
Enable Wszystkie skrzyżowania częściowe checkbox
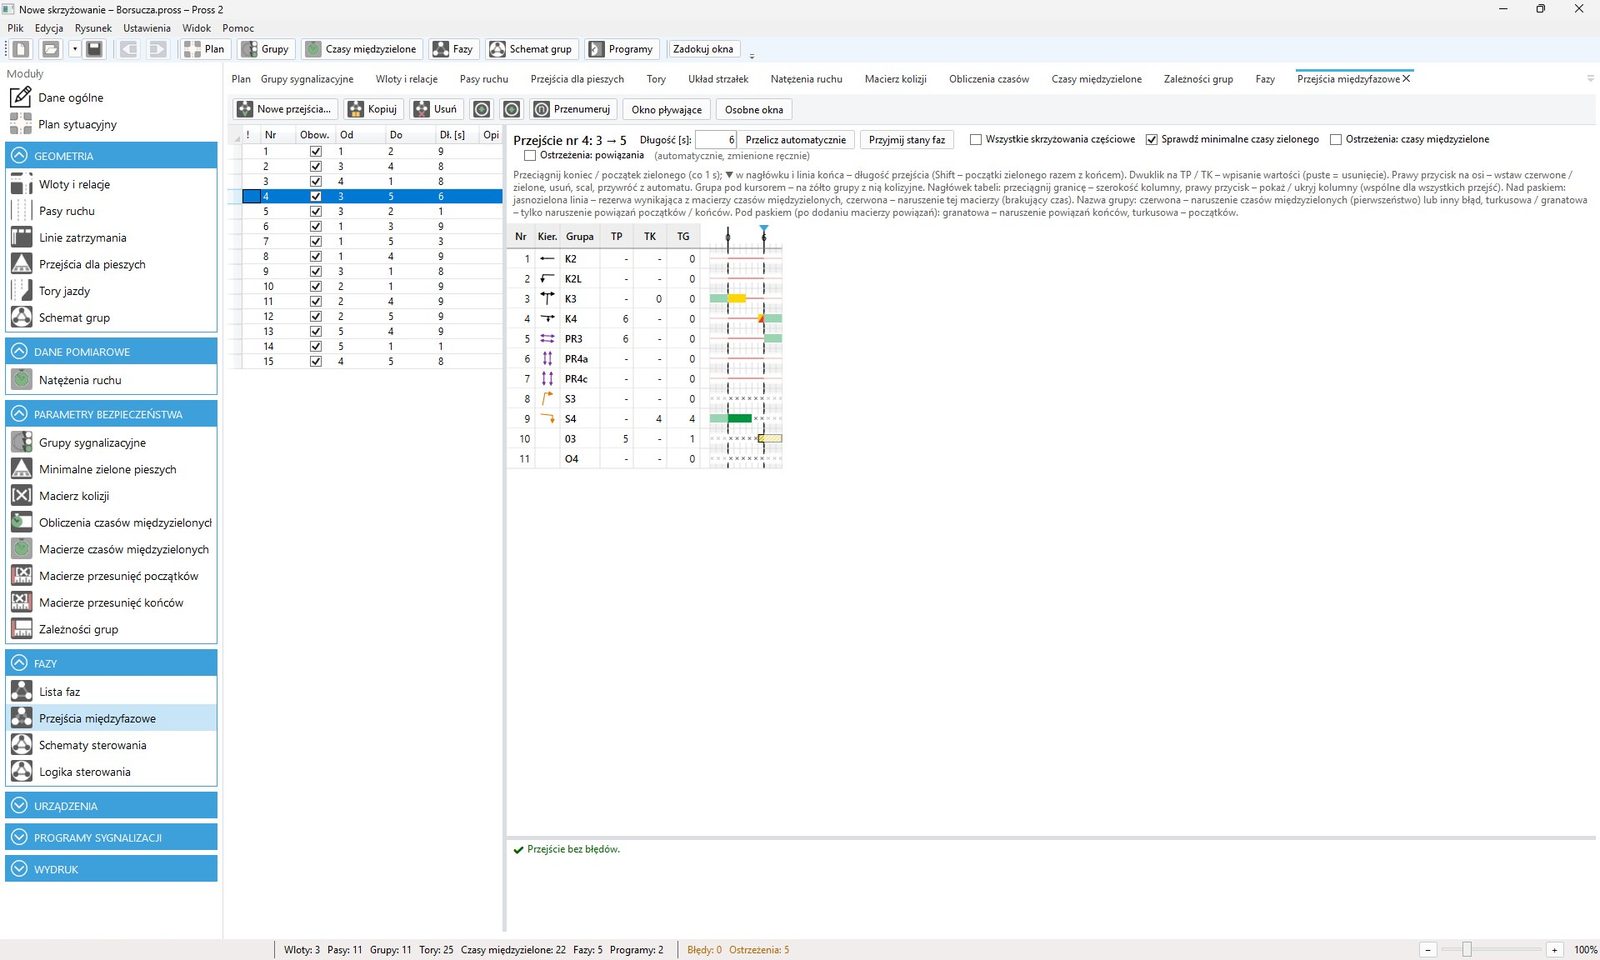tap(976, 139)
